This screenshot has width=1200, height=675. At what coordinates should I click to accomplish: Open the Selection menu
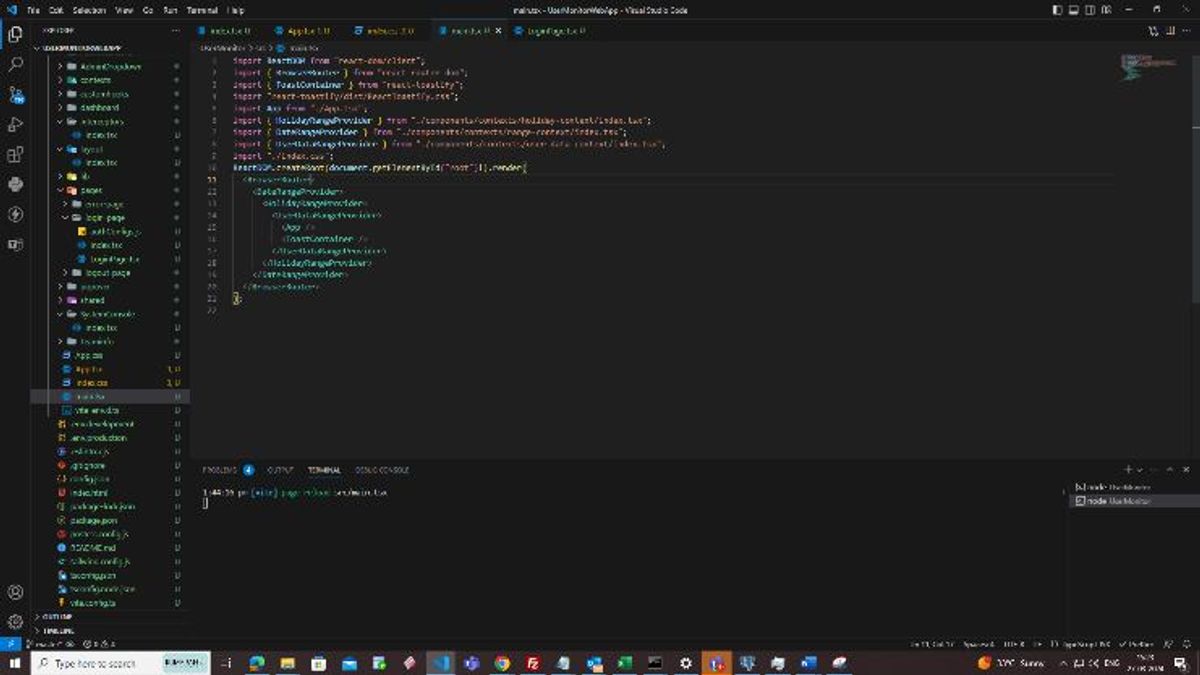(89, 9)
